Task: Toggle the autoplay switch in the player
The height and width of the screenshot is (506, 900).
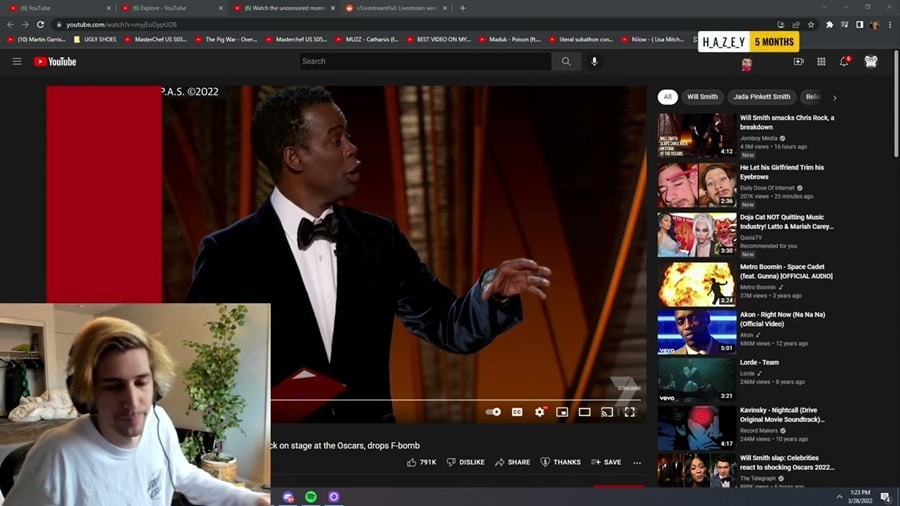Action: point(493,412)
